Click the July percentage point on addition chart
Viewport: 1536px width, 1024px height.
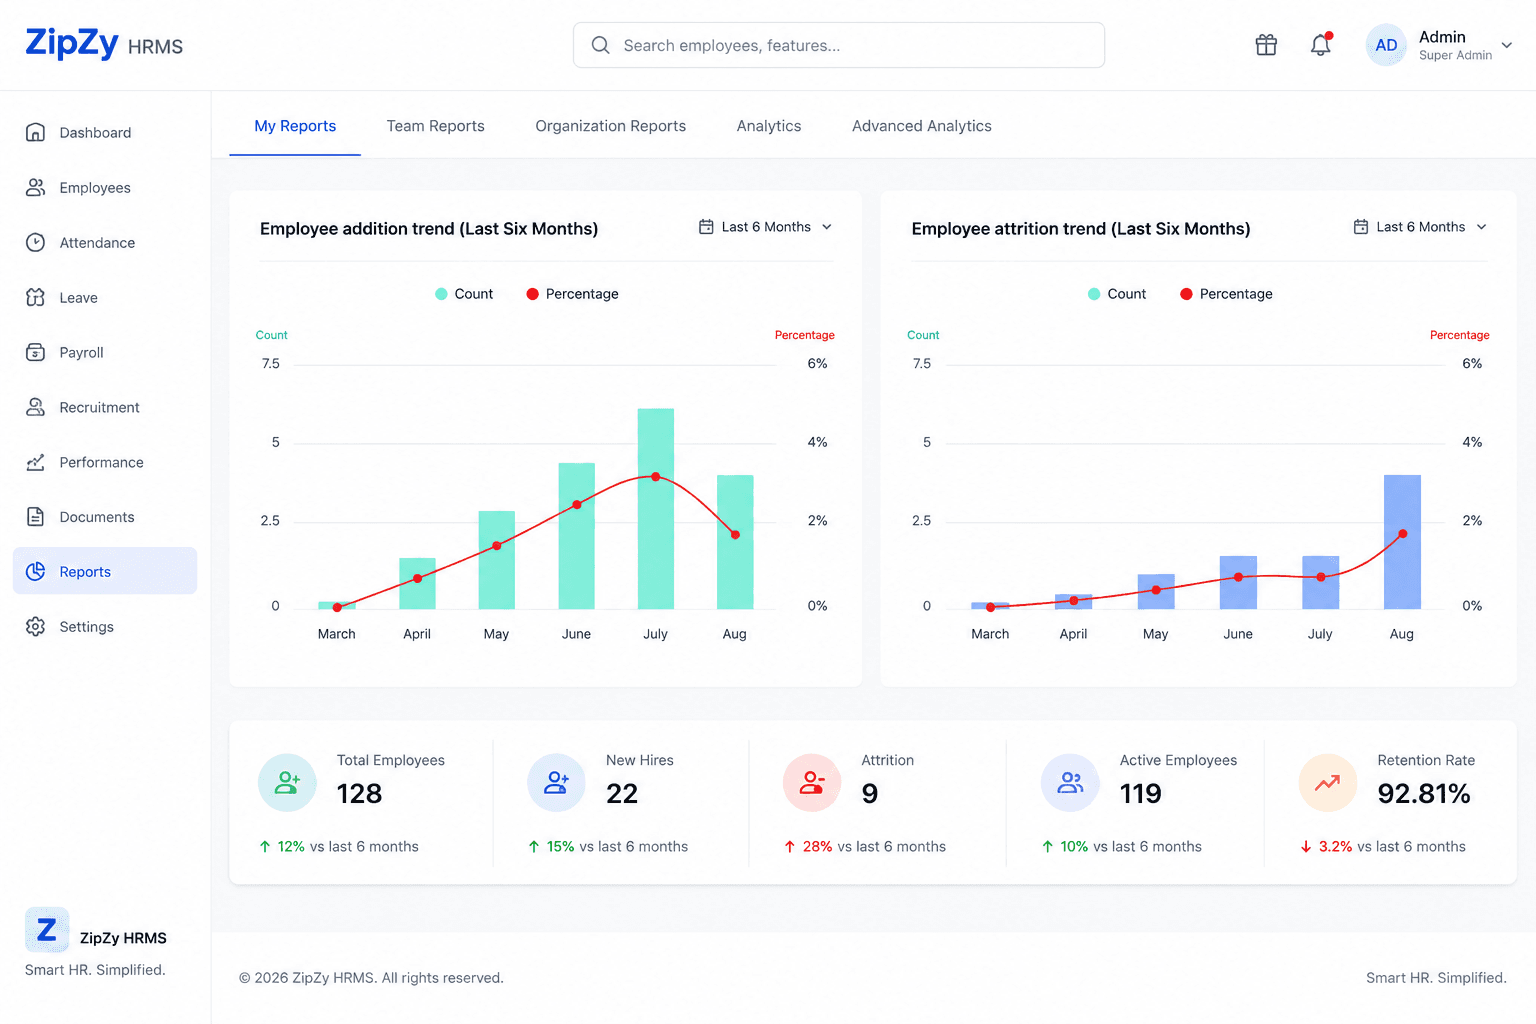point(656,477)
